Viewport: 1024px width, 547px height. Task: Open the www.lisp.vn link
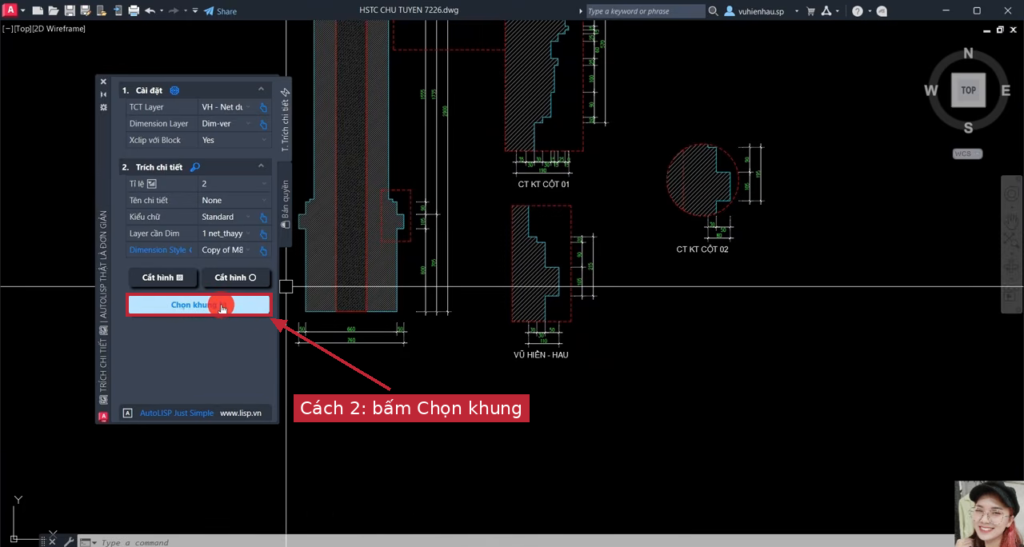[x=240, y=413]
